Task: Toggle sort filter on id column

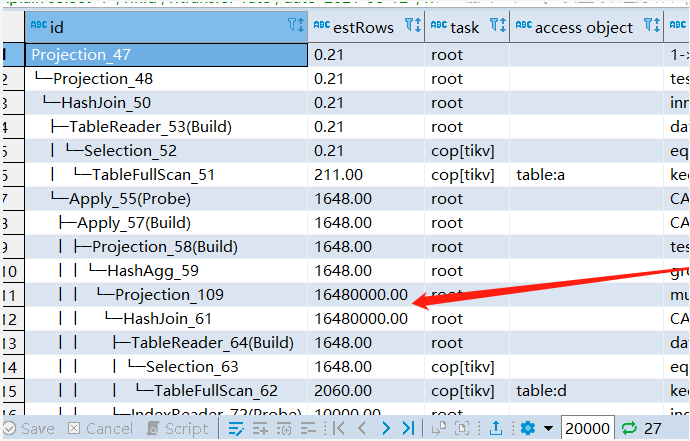Action: [x=296, y=25]
